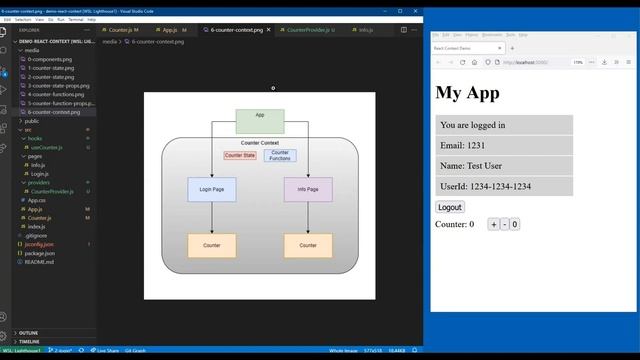Open editor more actions ellipsis
640x360 pixels.
[414, 30]
